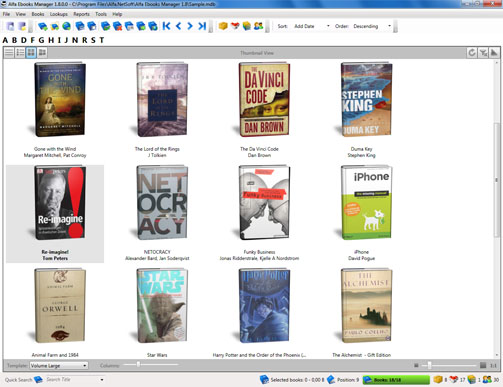Select The Da Vinci Code book cover

(264, 99)
